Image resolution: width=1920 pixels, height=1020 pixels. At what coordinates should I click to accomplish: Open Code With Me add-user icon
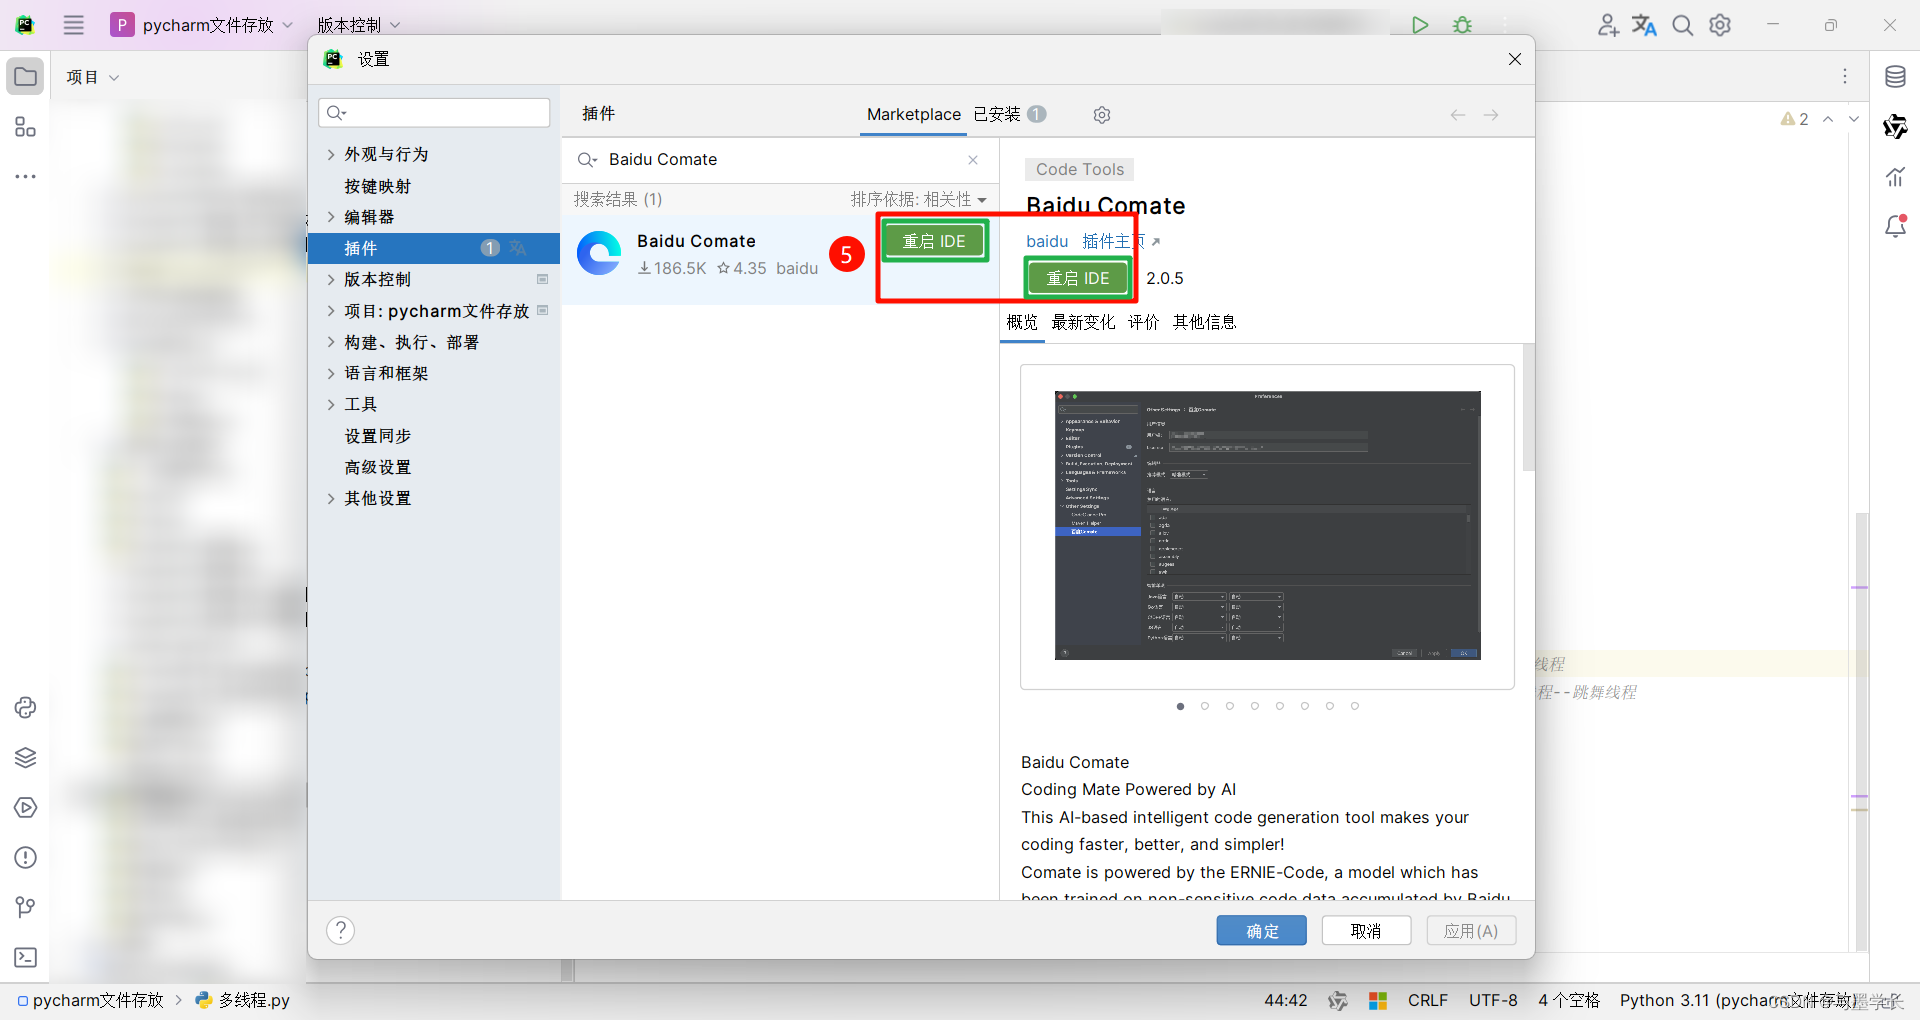[1607, 25]
